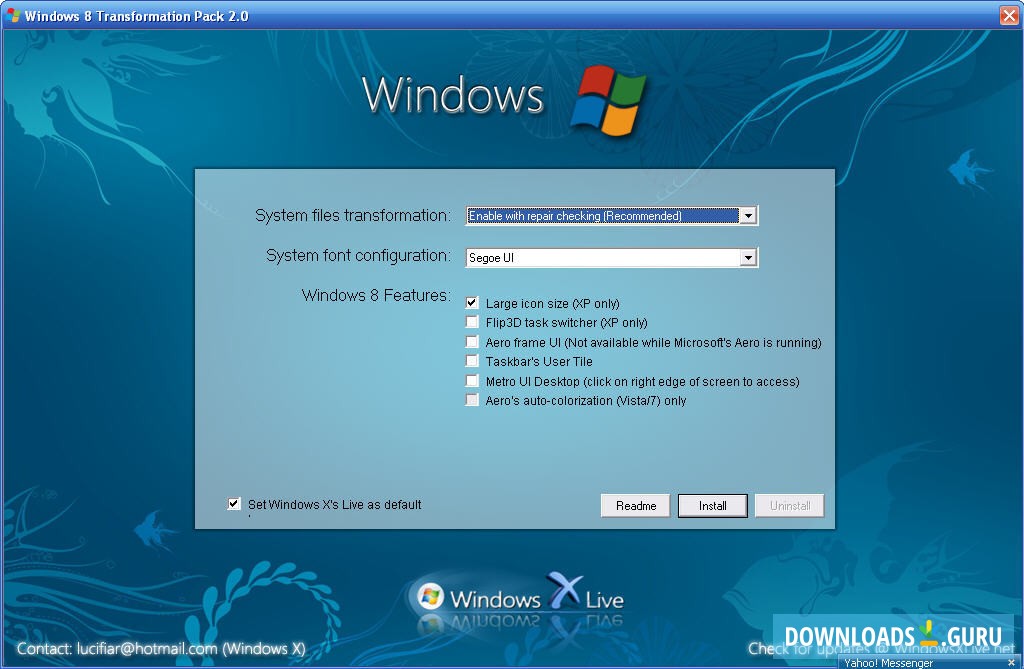
Task: Click the Windows X Live orb icon
Action: [430, 596]
